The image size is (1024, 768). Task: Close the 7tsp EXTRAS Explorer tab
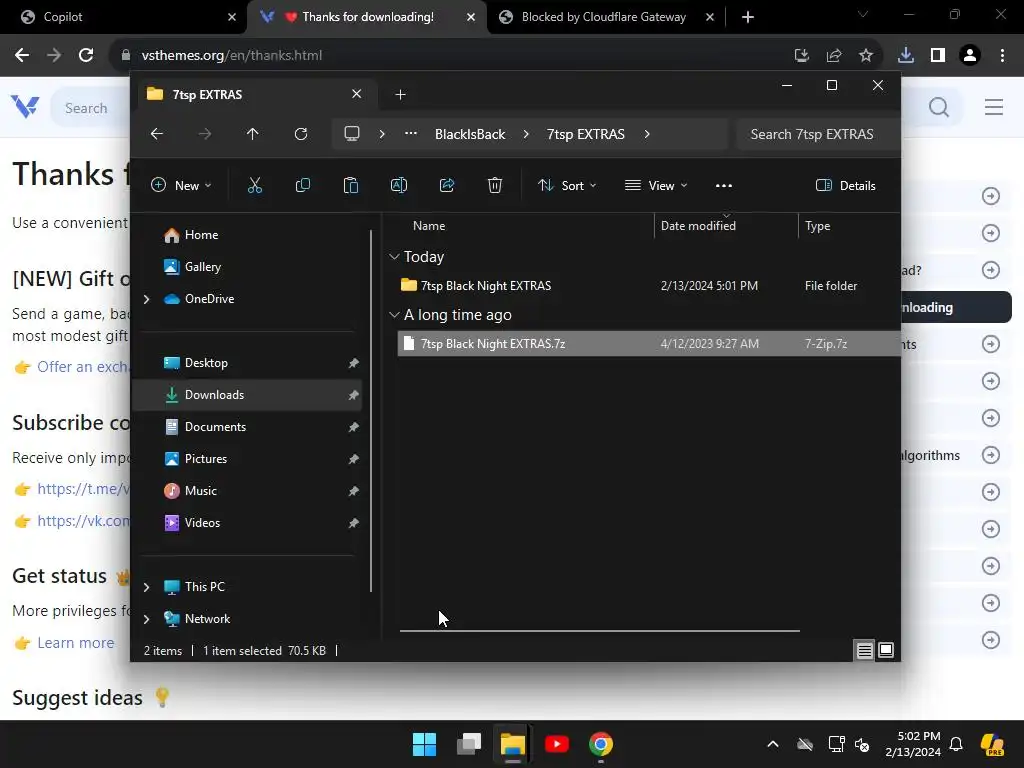click(x=357, y=94)
